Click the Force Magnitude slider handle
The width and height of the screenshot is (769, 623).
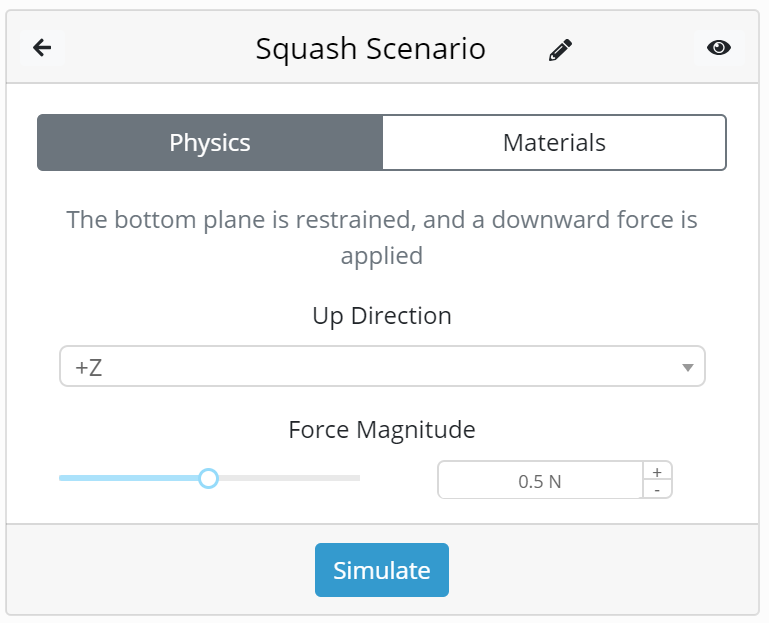coord(208,478)
